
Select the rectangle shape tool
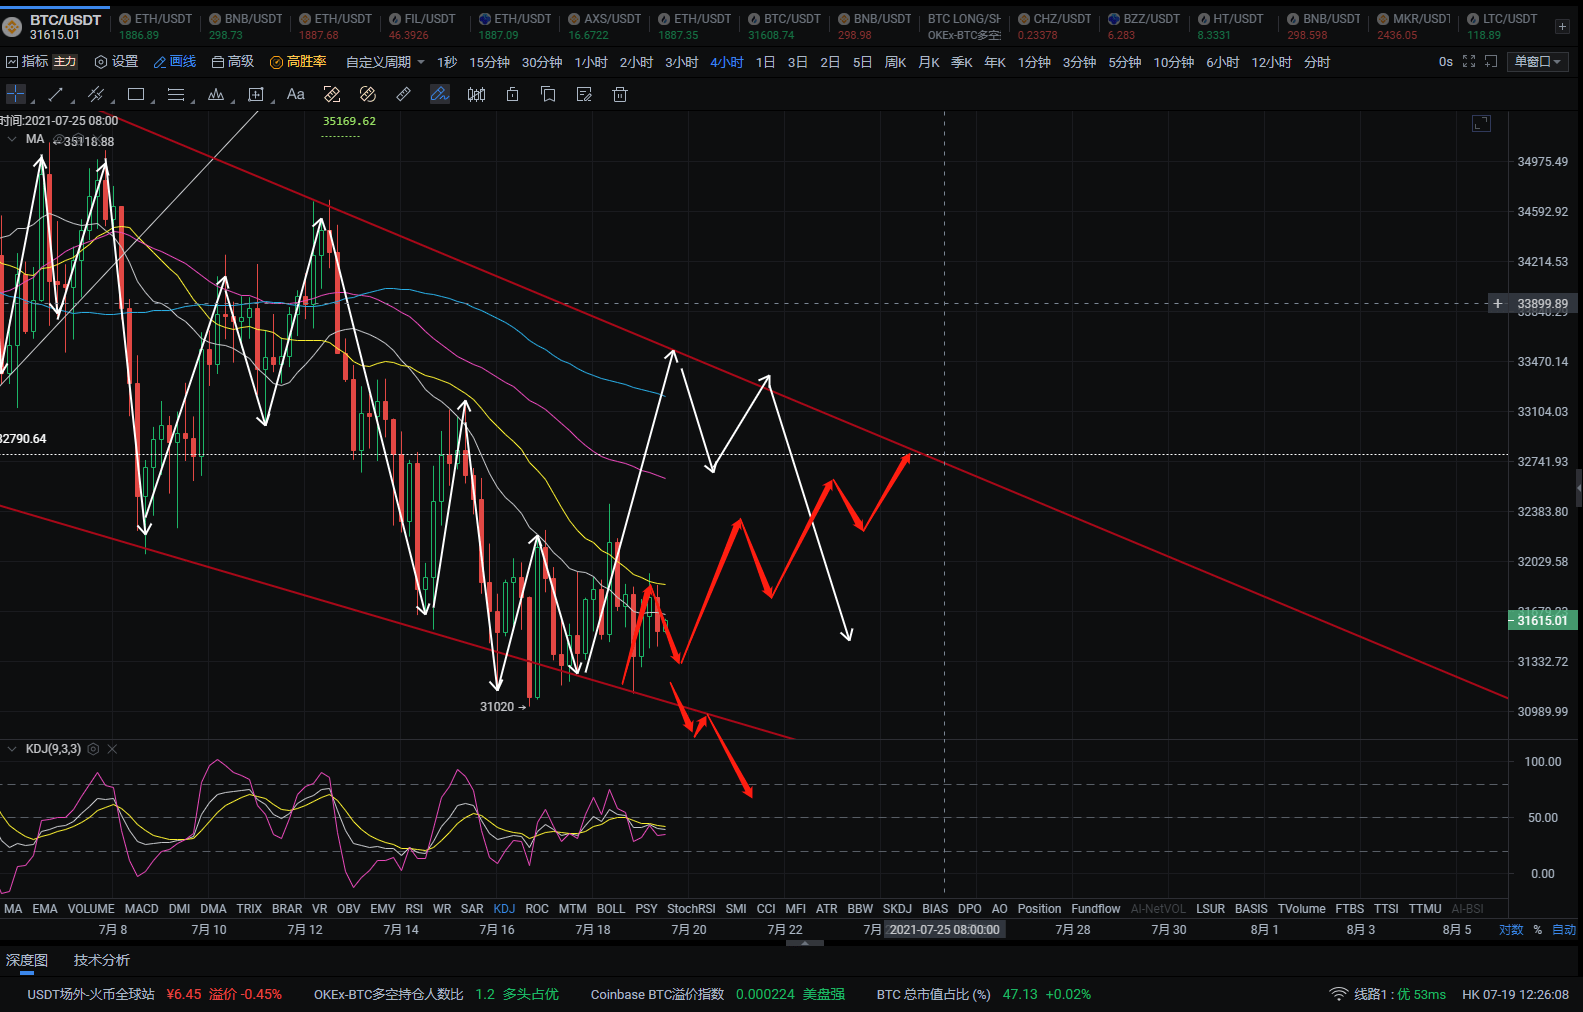(x=136, y=94)
